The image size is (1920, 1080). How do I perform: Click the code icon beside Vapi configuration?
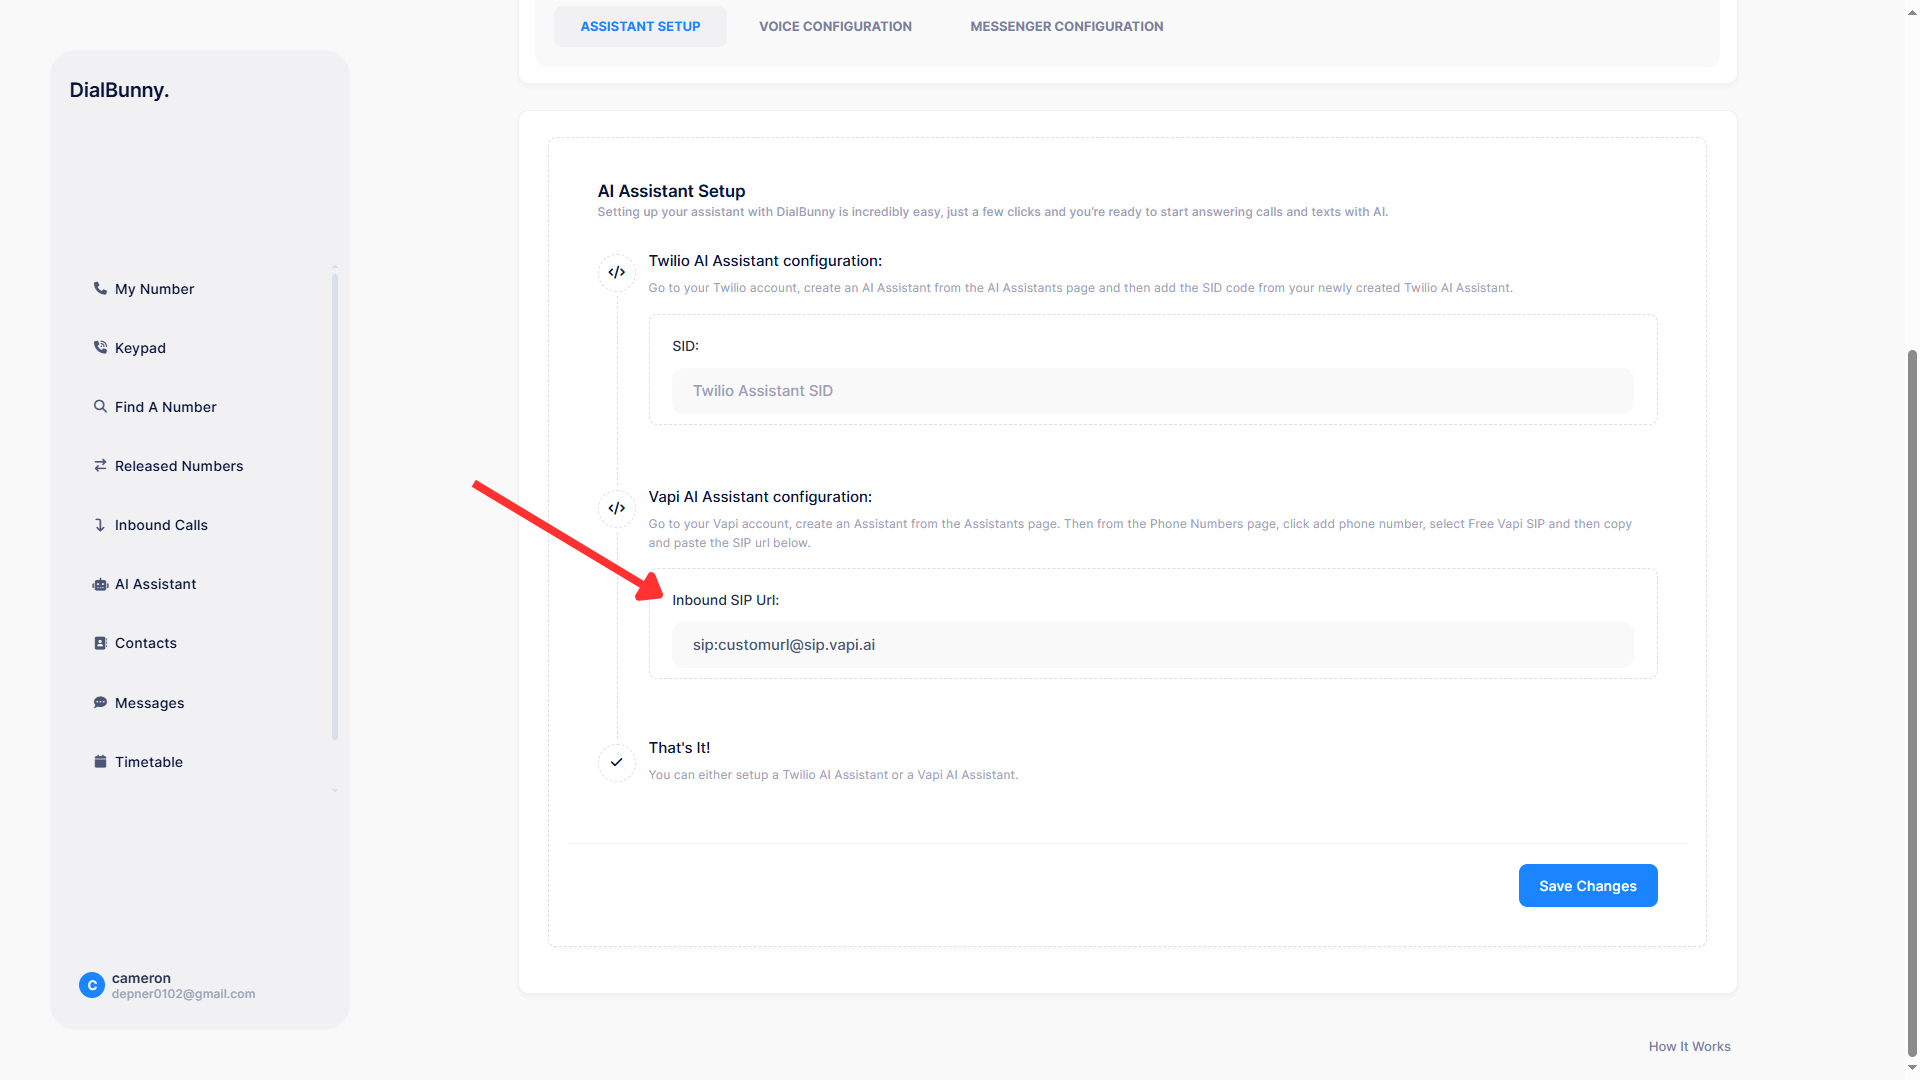(x=616, y=508)
